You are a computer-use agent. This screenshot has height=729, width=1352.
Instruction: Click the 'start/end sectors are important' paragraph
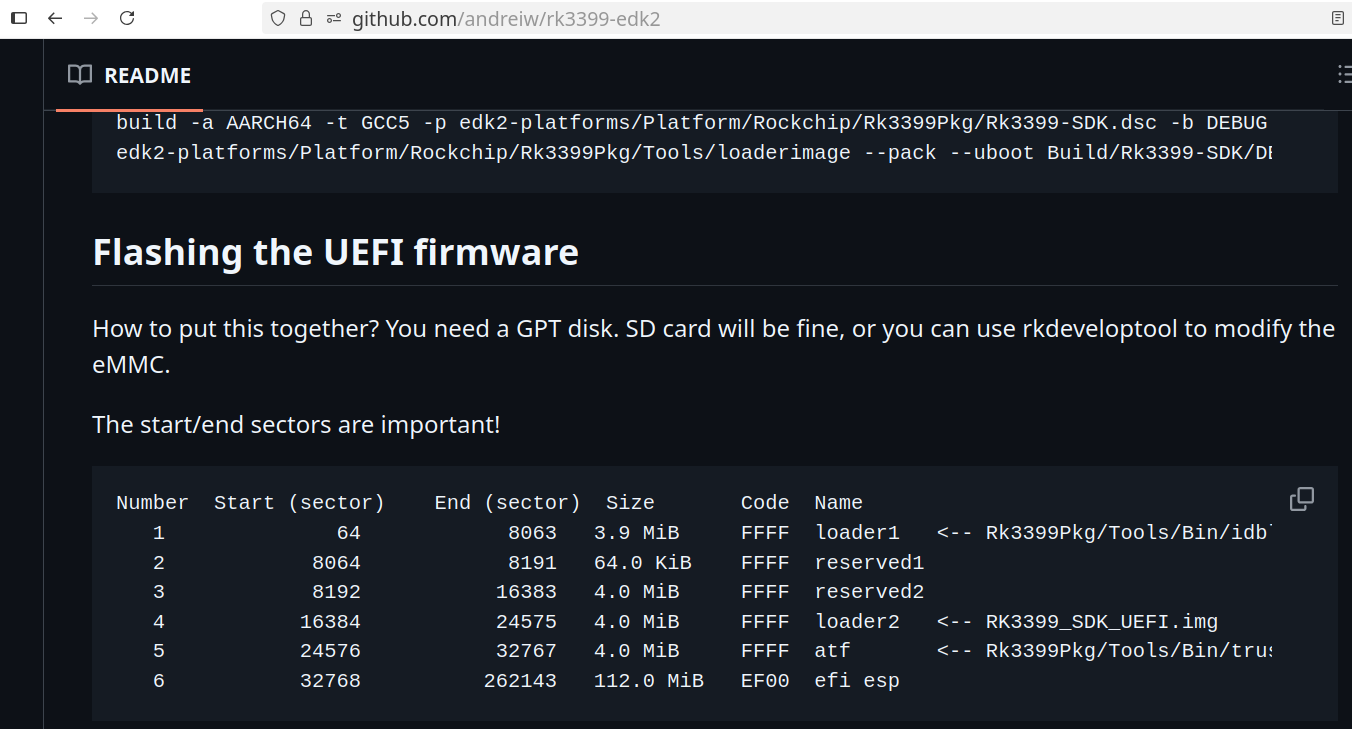pyautogui.click(x=296, y=425)
